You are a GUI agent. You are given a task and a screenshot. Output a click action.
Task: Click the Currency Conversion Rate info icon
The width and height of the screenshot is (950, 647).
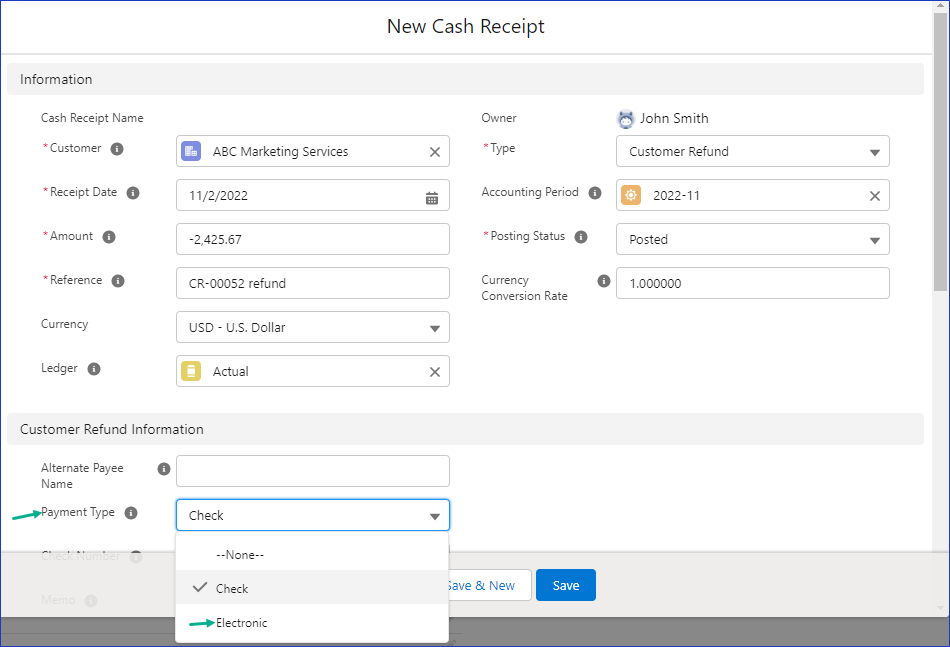tap(603, 280)
